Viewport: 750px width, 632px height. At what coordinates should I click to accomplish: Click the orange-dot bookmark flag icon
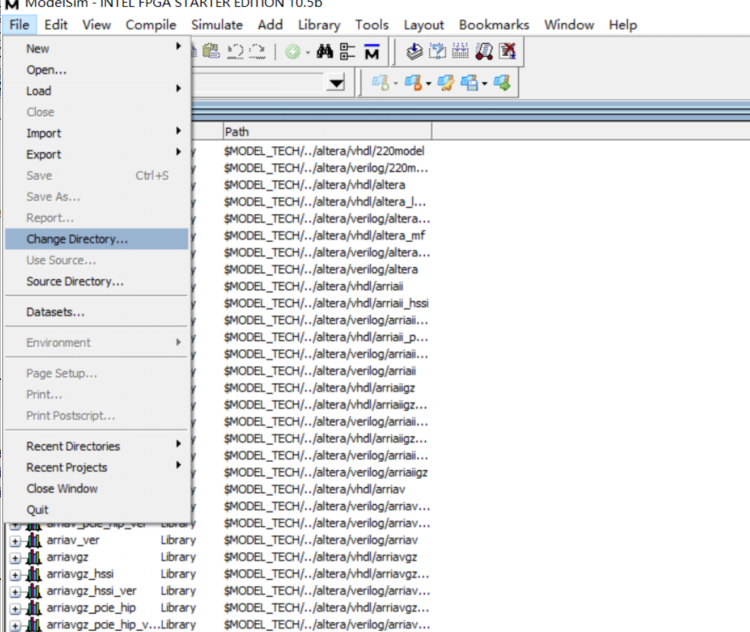[413, 83]
